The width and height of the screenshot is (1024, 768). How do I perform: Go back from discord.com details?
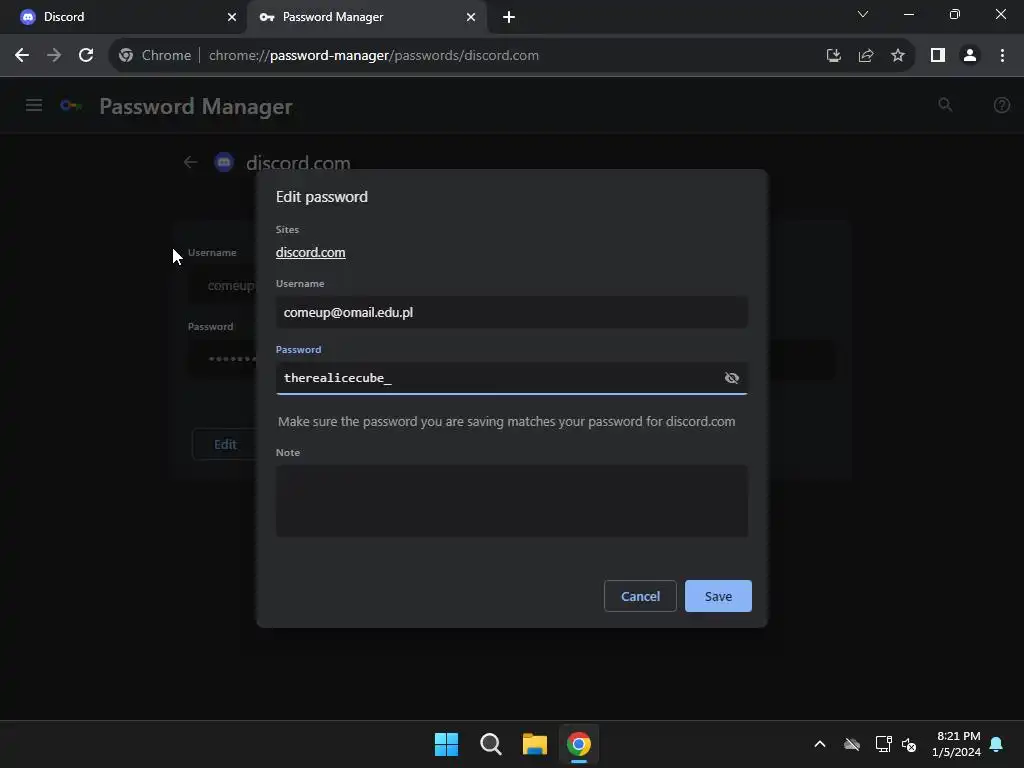[x=190, y=162]
